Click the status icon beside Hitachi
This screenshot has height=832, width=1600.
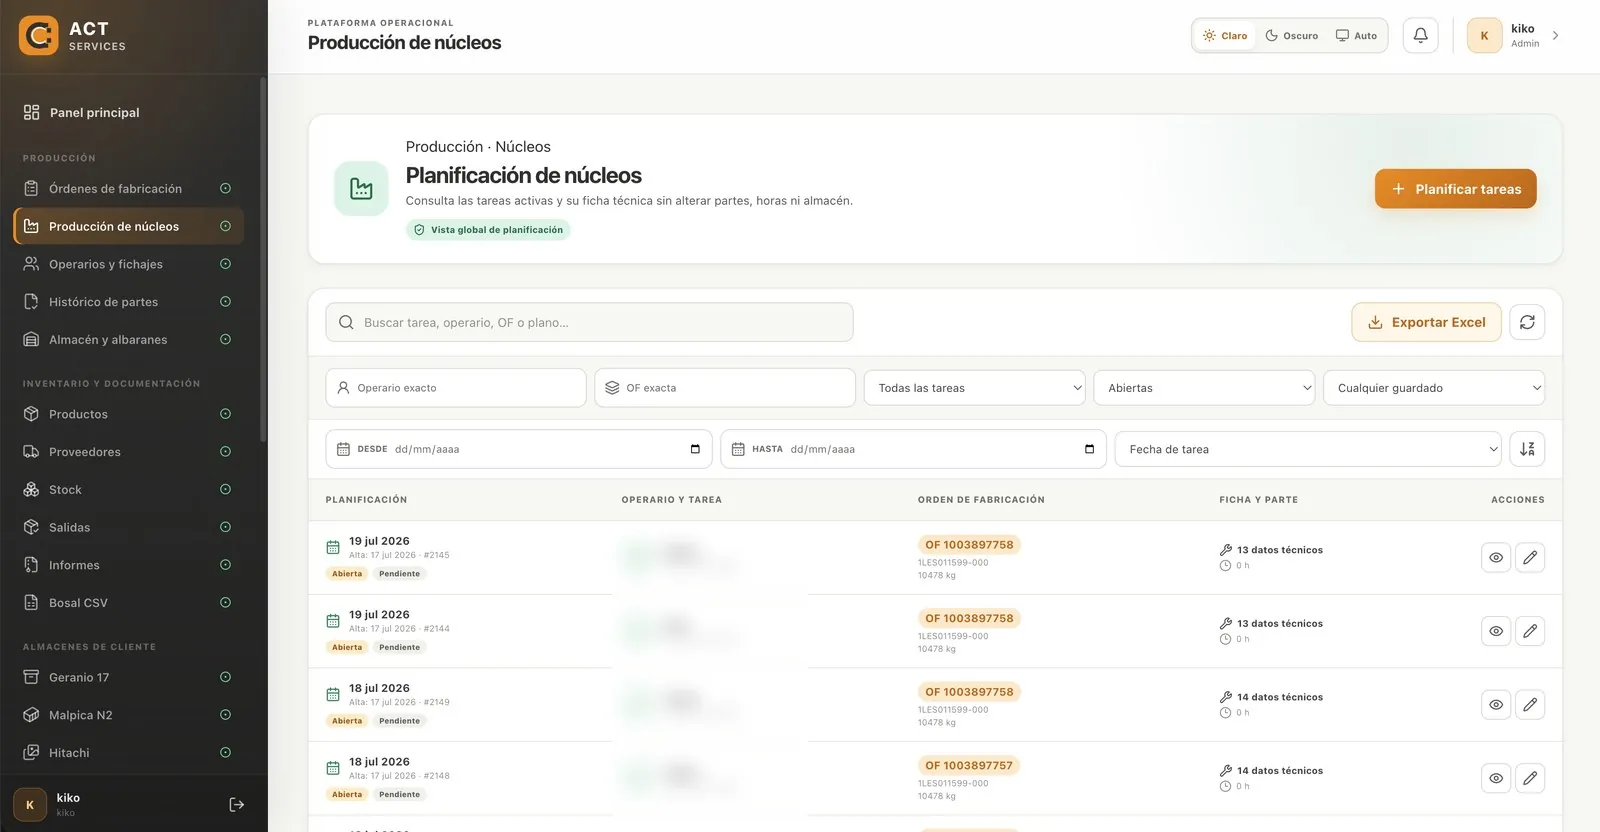coord(225,753)
